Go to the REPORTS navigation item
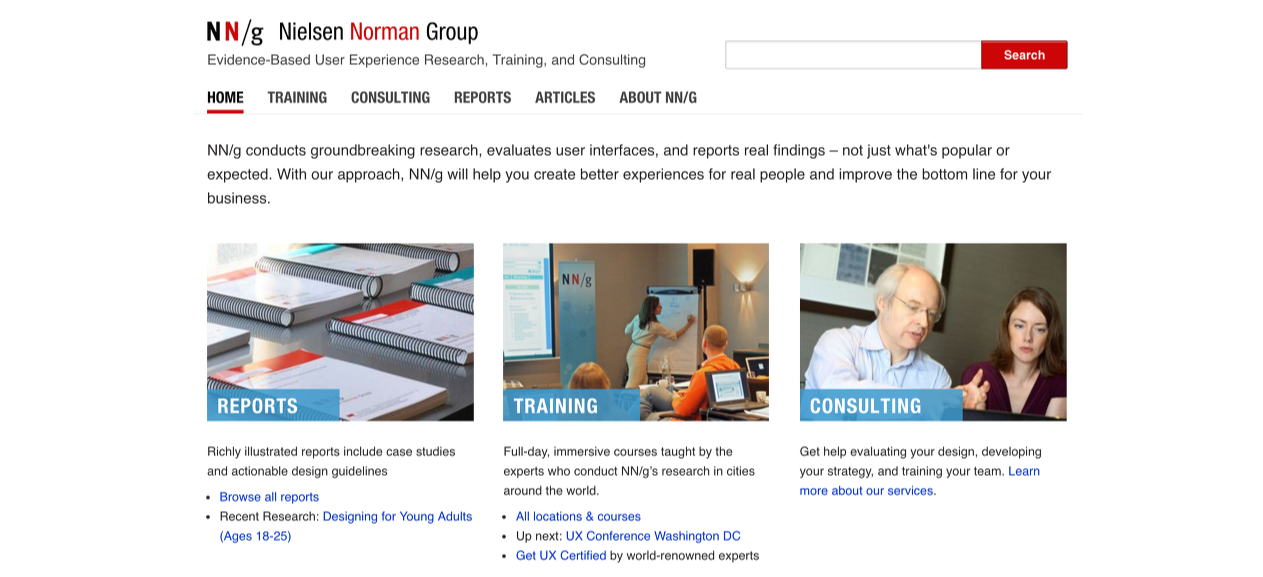1263x577 pixels. point(482,98)
